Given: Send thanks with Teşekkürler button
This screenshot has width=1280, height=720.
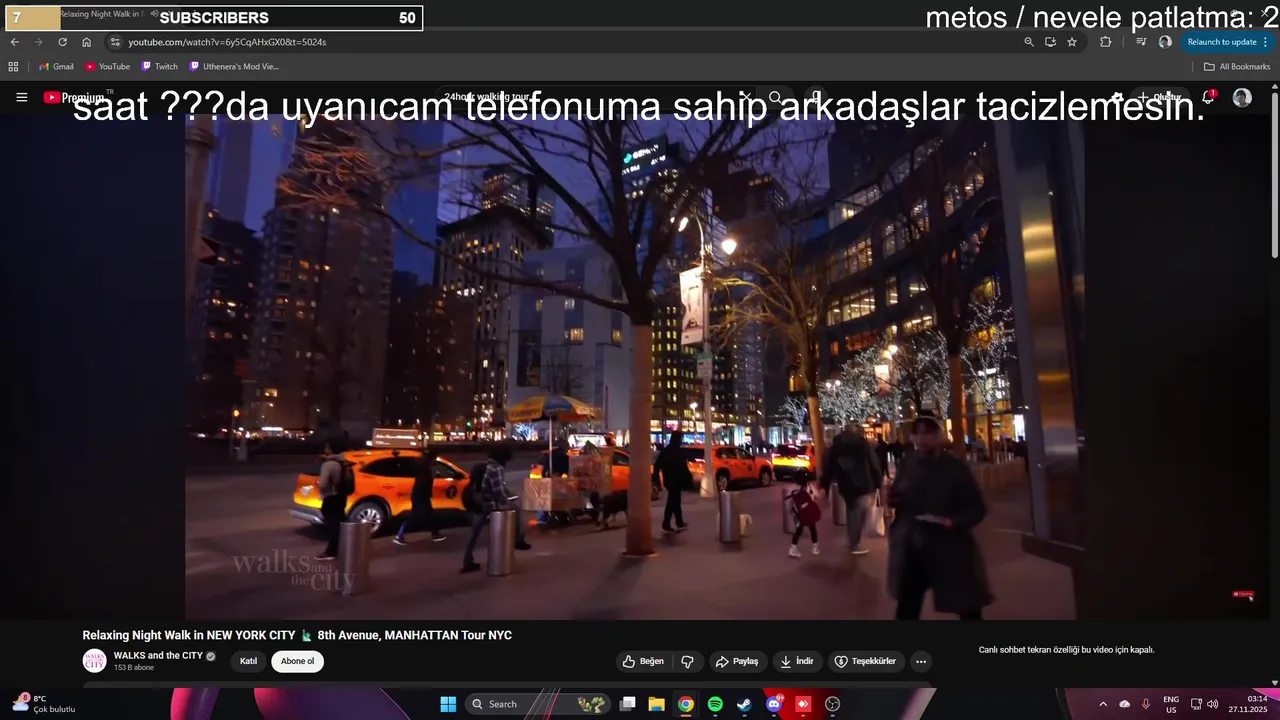Looking at the screenshot, I should (866, 661).
